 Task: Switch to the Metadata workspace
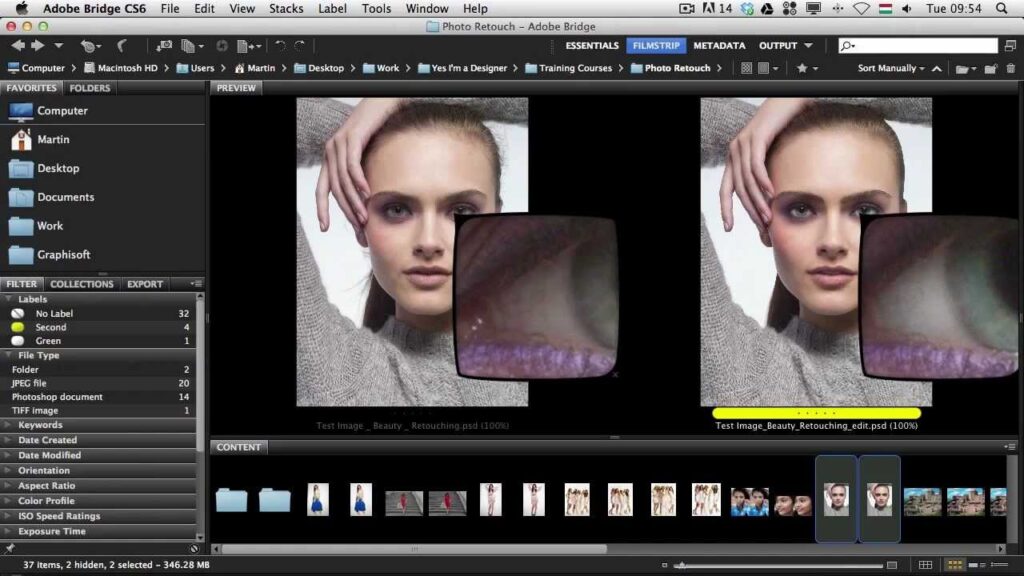click(719, 46)
